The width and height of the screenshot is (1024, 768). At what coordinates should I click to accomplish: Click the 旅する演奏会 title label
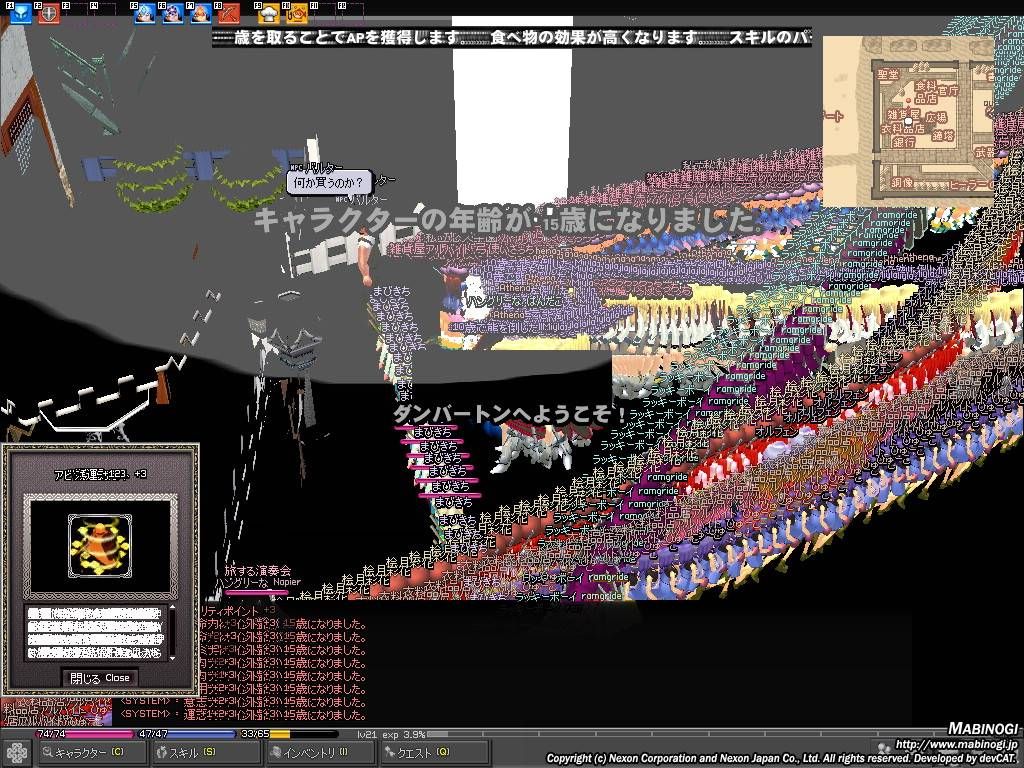coord(257,571)
